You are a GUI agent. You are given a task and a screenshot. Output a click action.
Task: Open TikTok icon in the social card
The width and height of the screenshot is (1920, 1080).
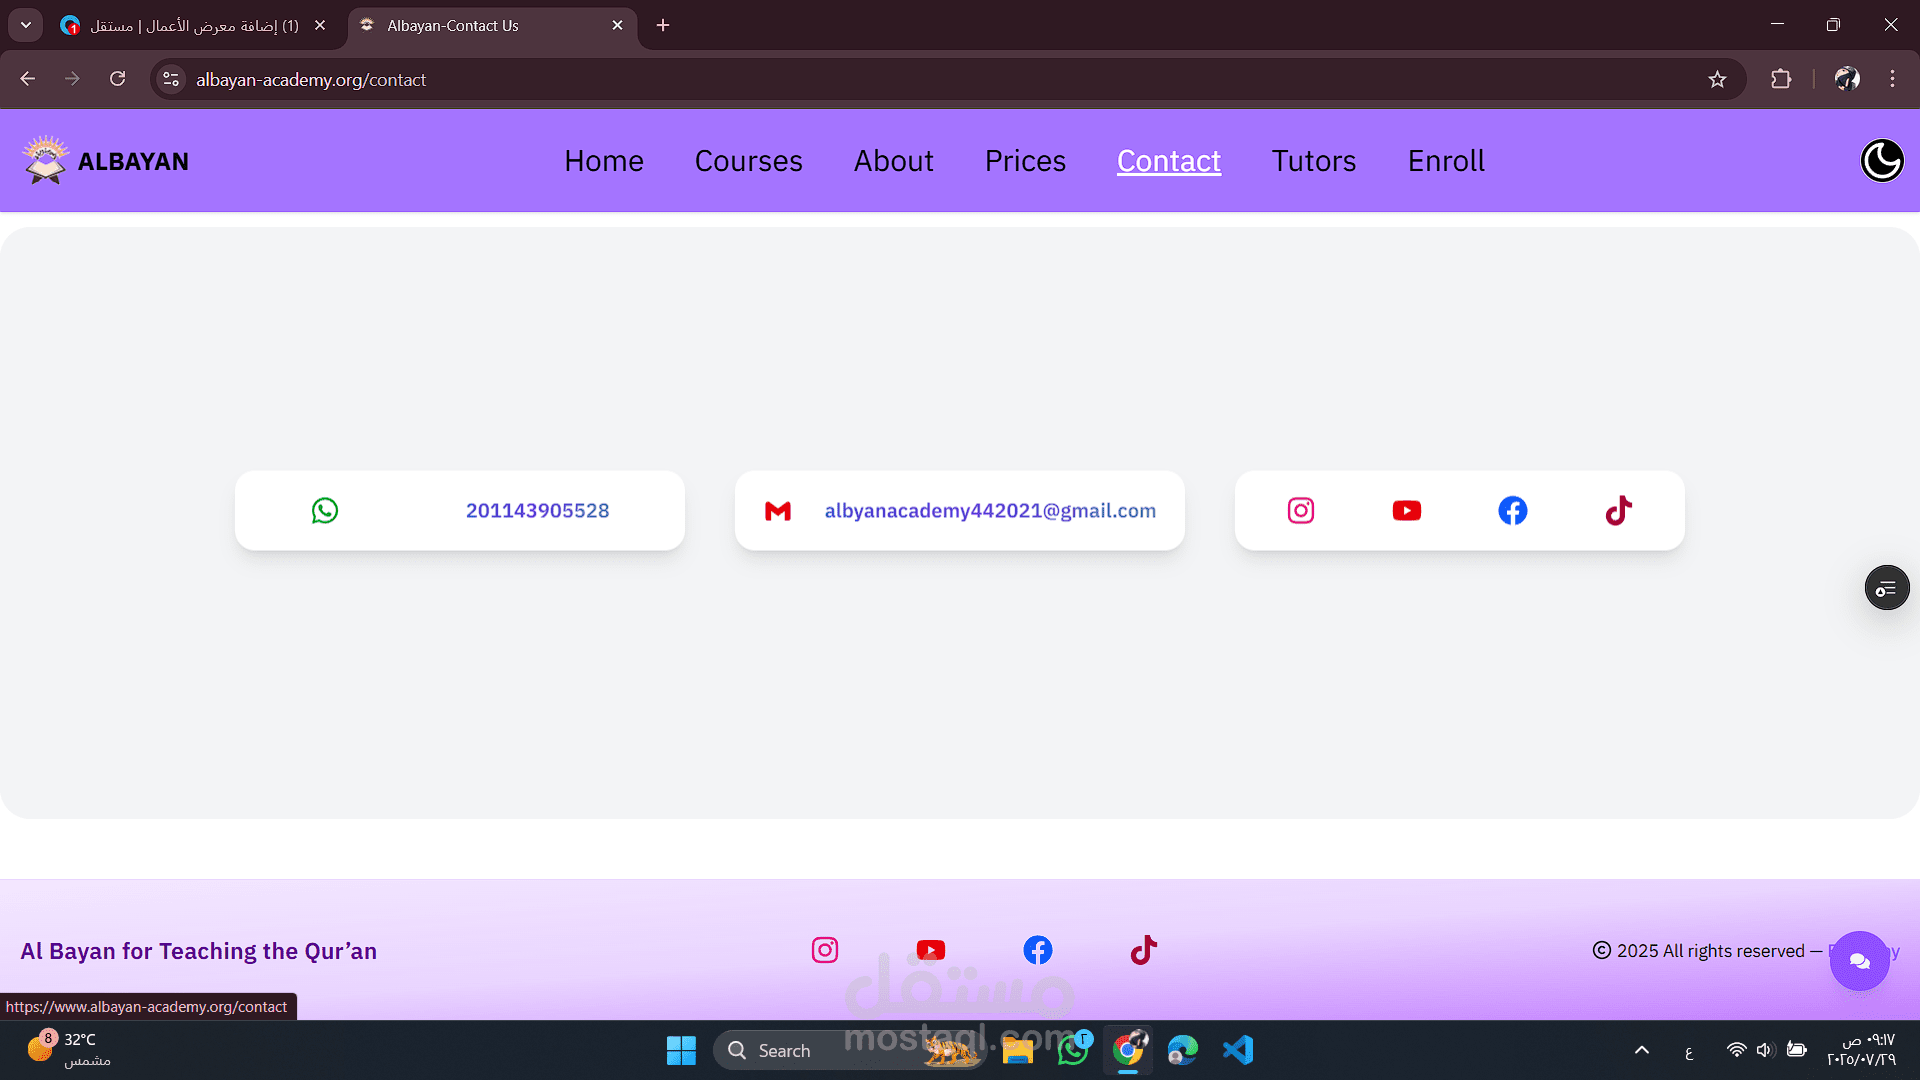coord(1618,511)
